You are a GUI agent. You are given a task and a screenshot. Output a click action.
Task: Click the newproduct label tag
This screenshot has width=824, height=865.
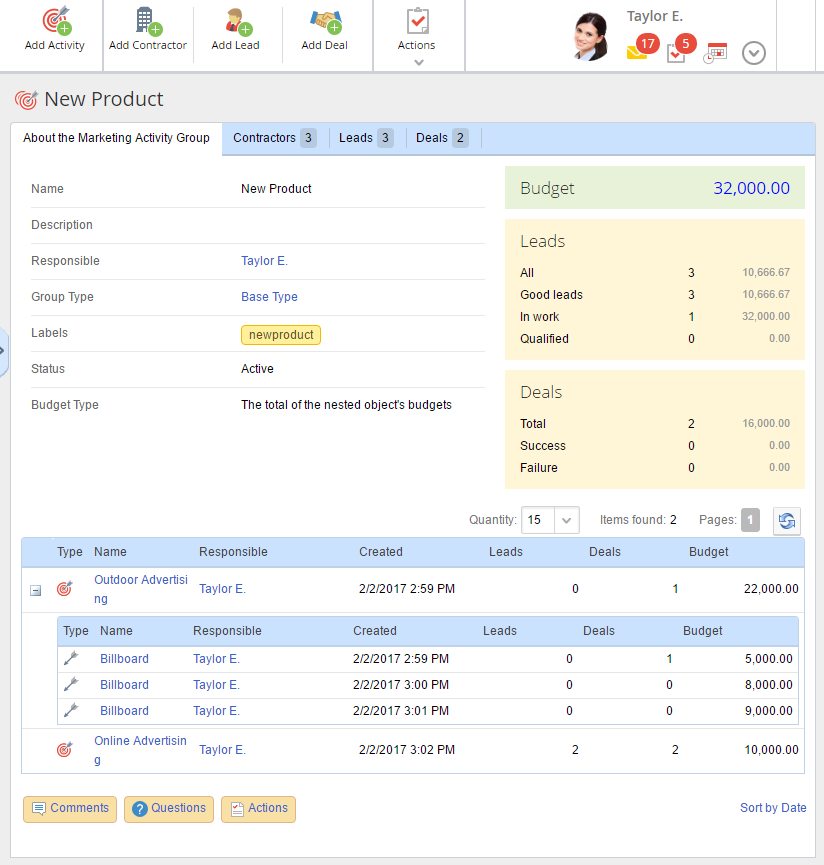coord(281,335)
